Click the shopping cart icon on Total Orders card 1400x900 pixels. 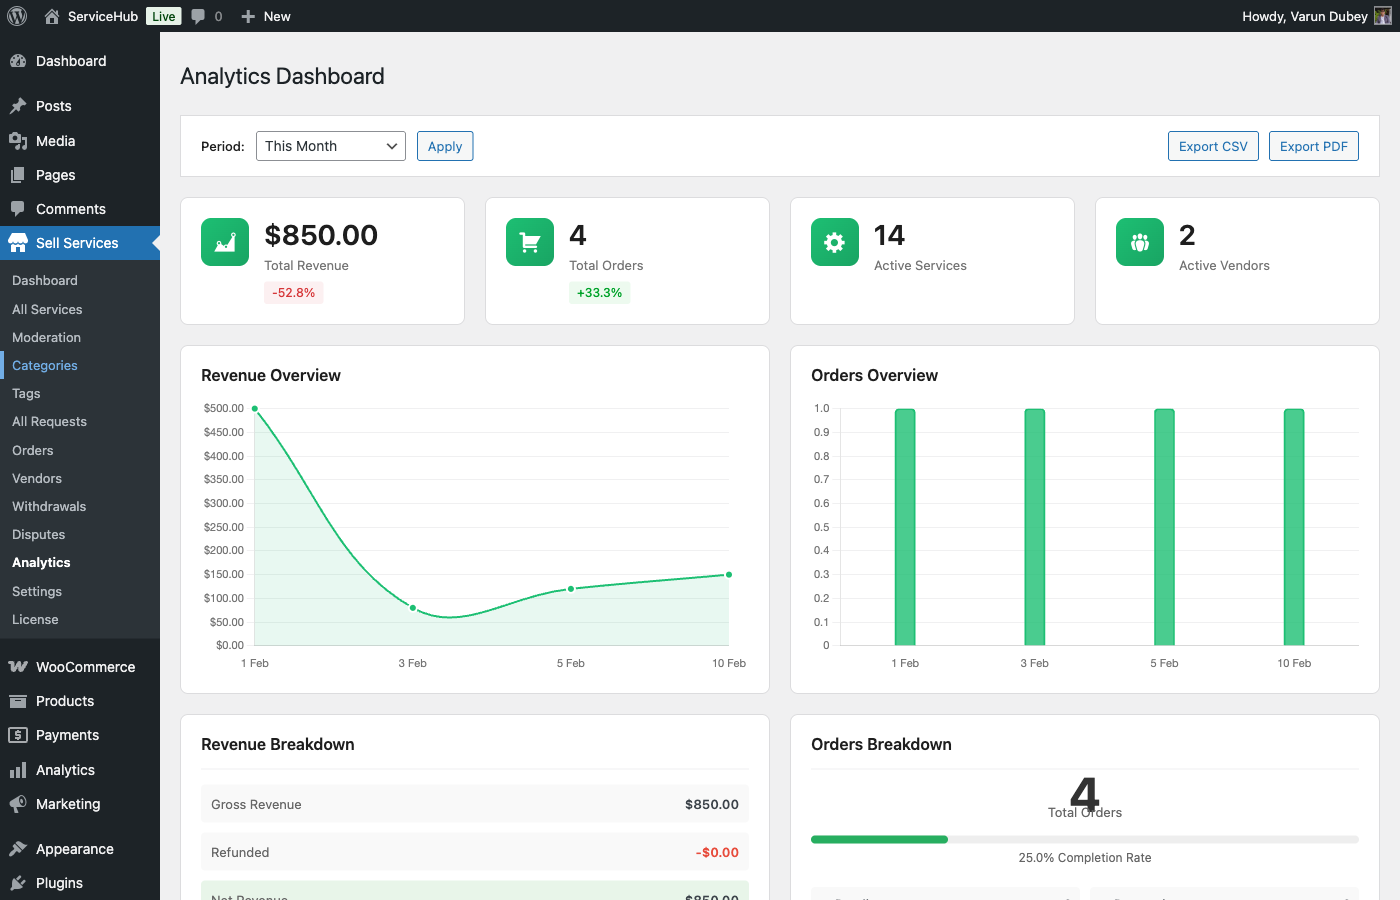[529, 241]
